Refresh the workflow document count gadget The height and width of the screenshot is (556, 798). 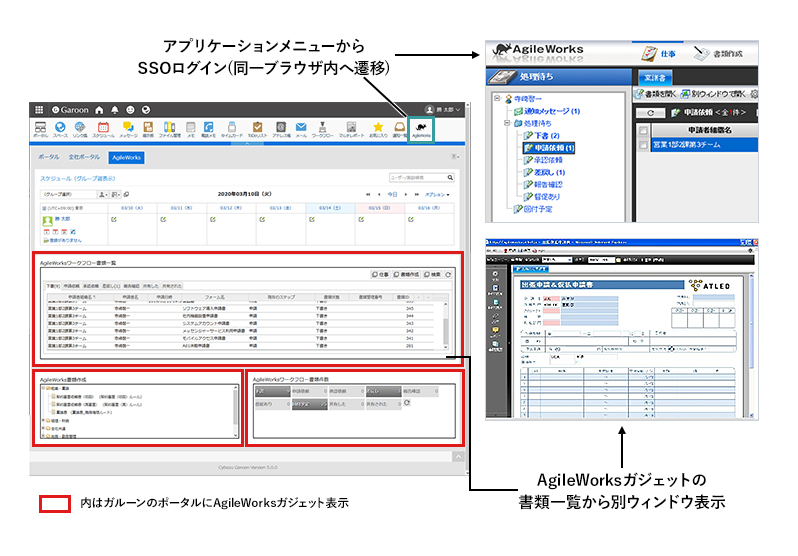coord(407,403)
